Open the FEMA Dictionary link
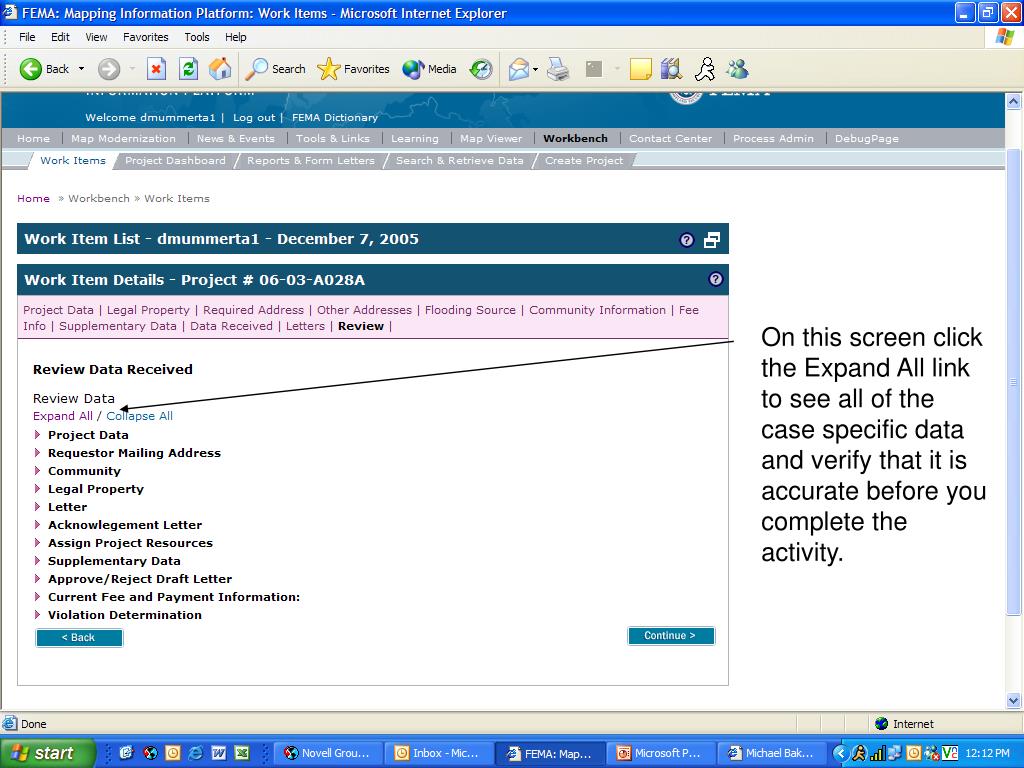This screenshot has width=1024, height=768. (334, 118)
